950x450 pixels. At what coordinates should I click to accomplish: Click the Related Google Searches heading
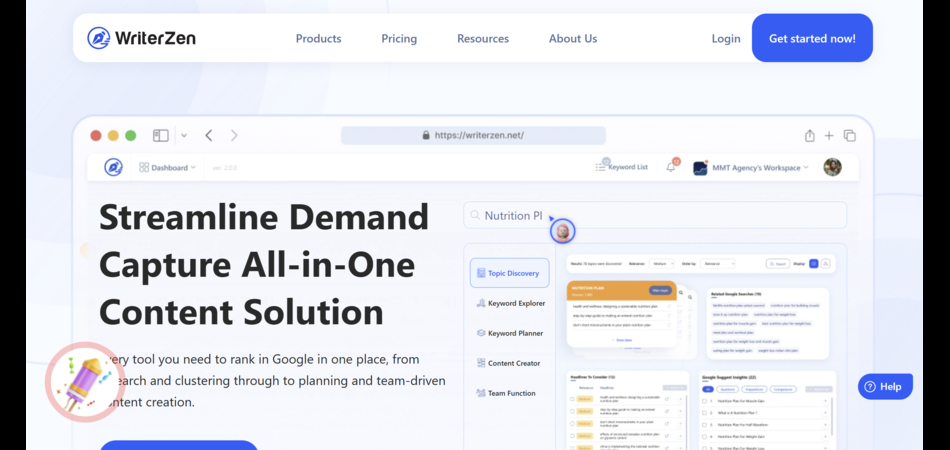click(x=737, y=294)
